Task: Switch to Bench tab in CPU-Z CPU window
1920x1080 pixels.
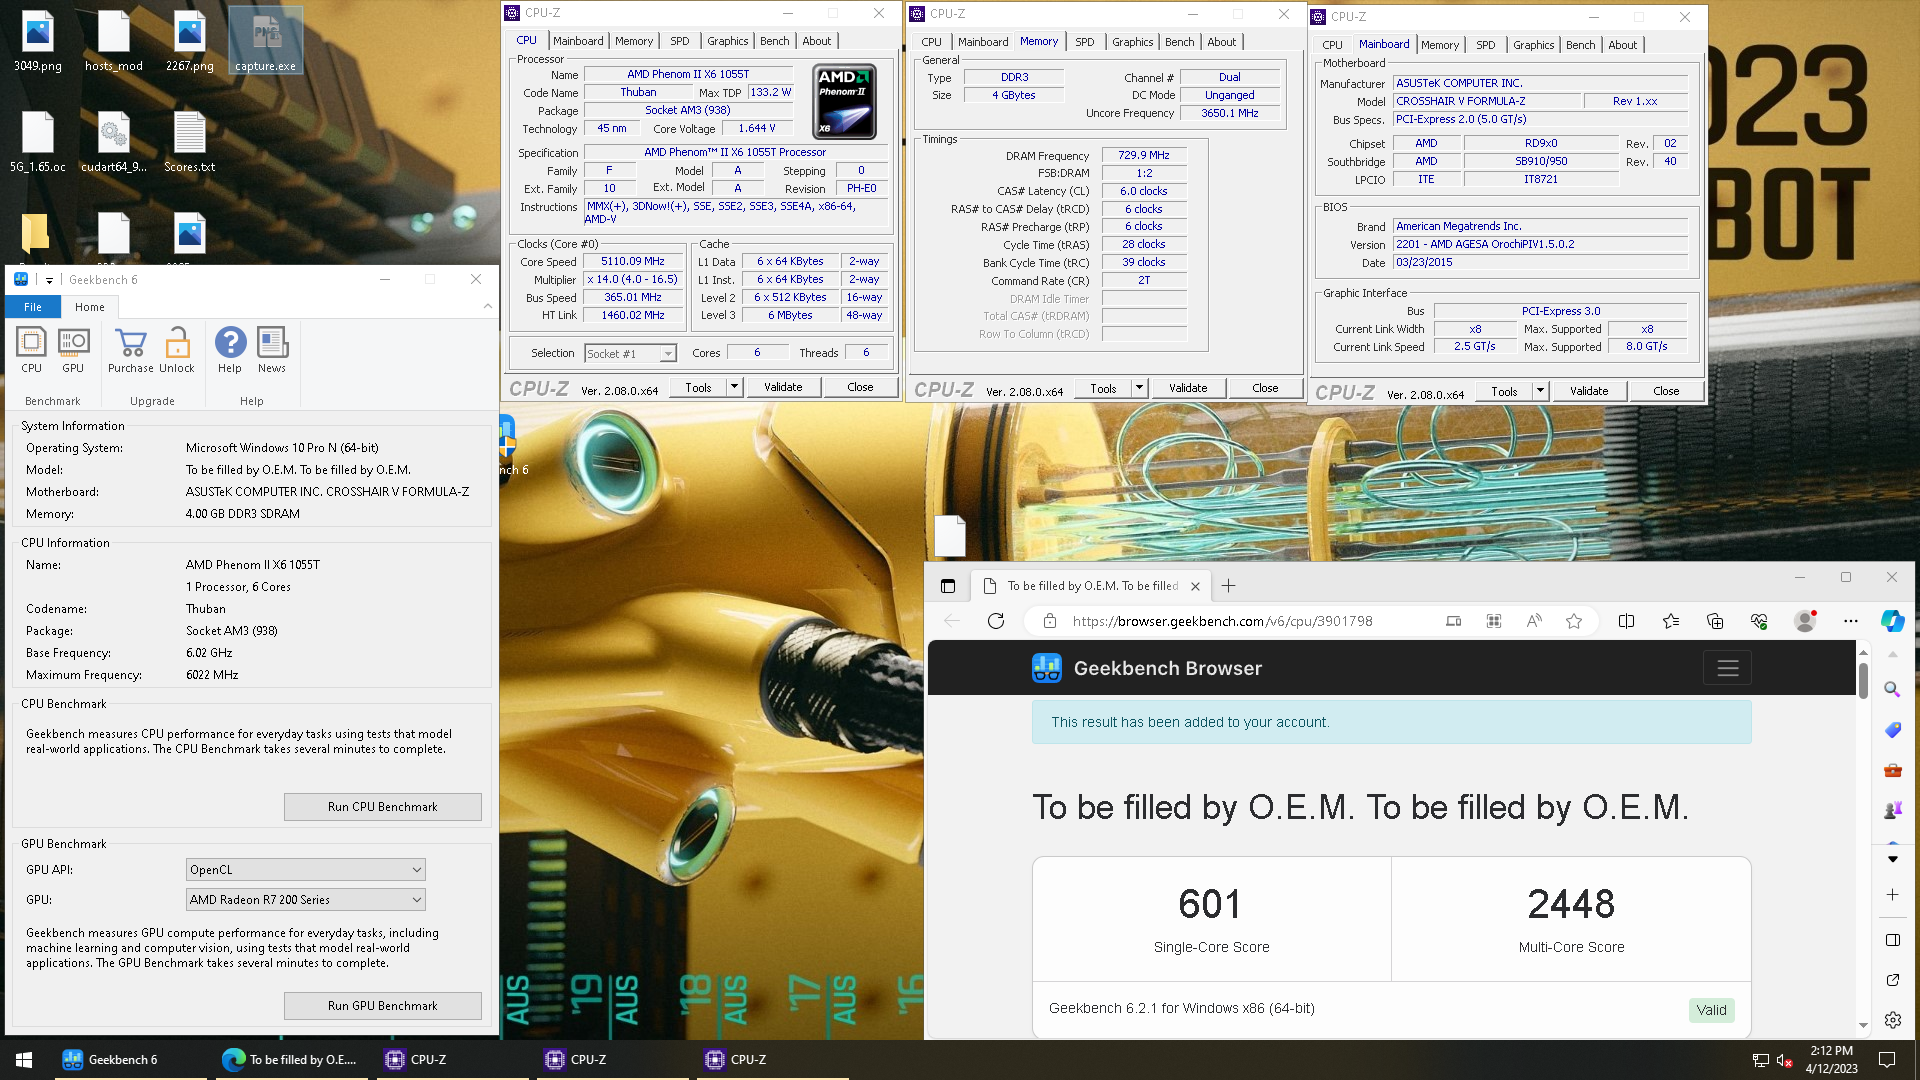Action: [x=774, y=41]
